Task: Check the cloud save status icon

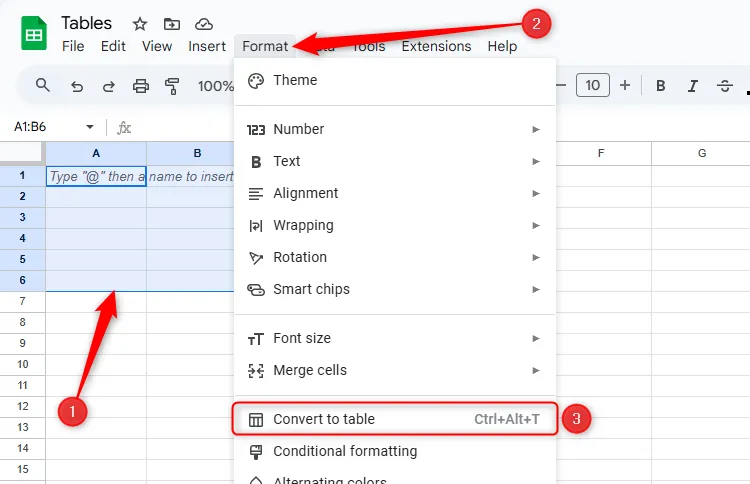Action: (x=204, y=24)
